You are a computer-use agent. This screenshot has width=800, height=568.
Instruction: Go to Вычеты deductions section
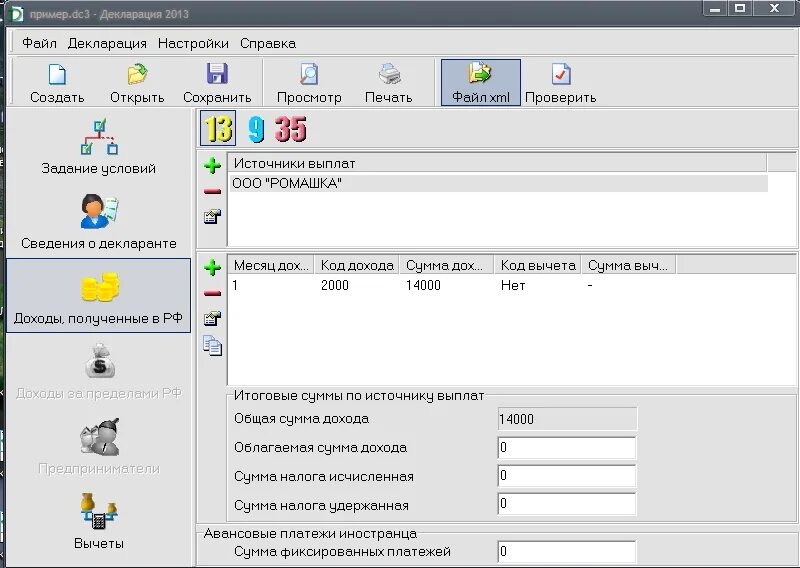click(98, 521)
